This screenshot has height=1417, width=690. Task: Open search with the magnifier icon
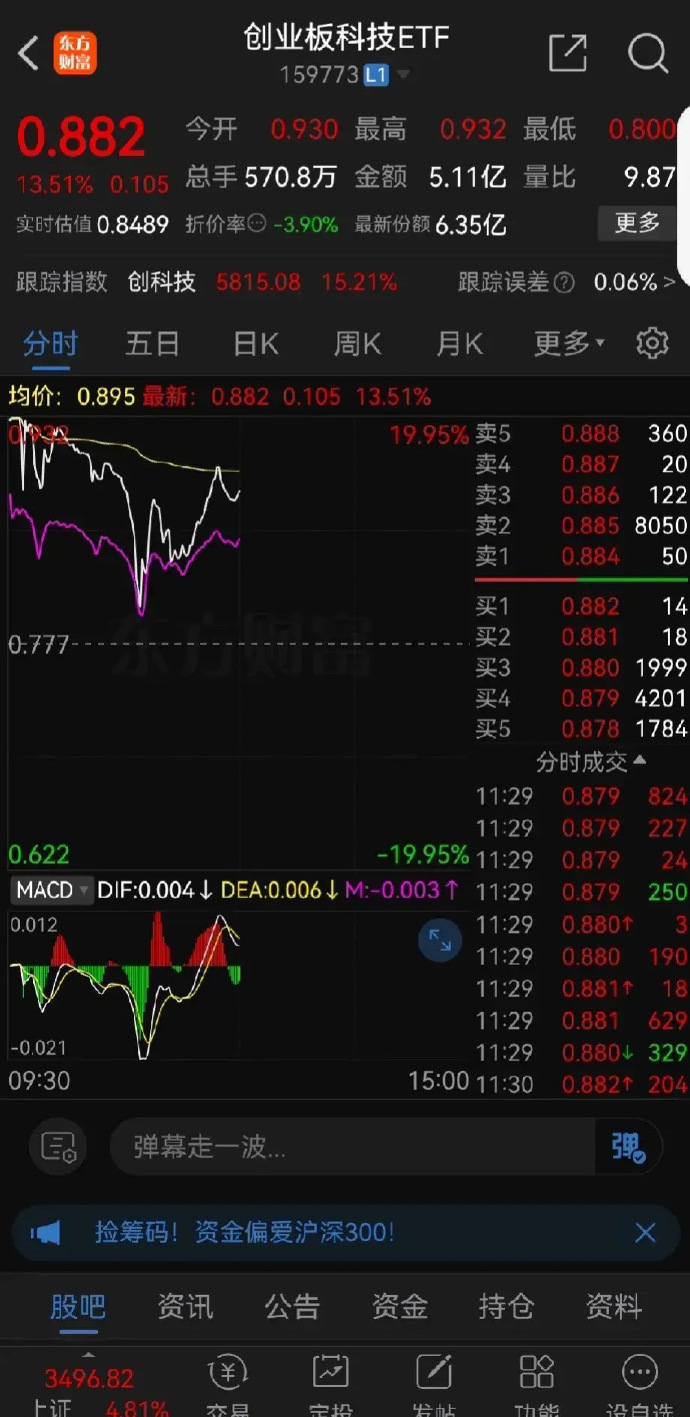point(647,53)
